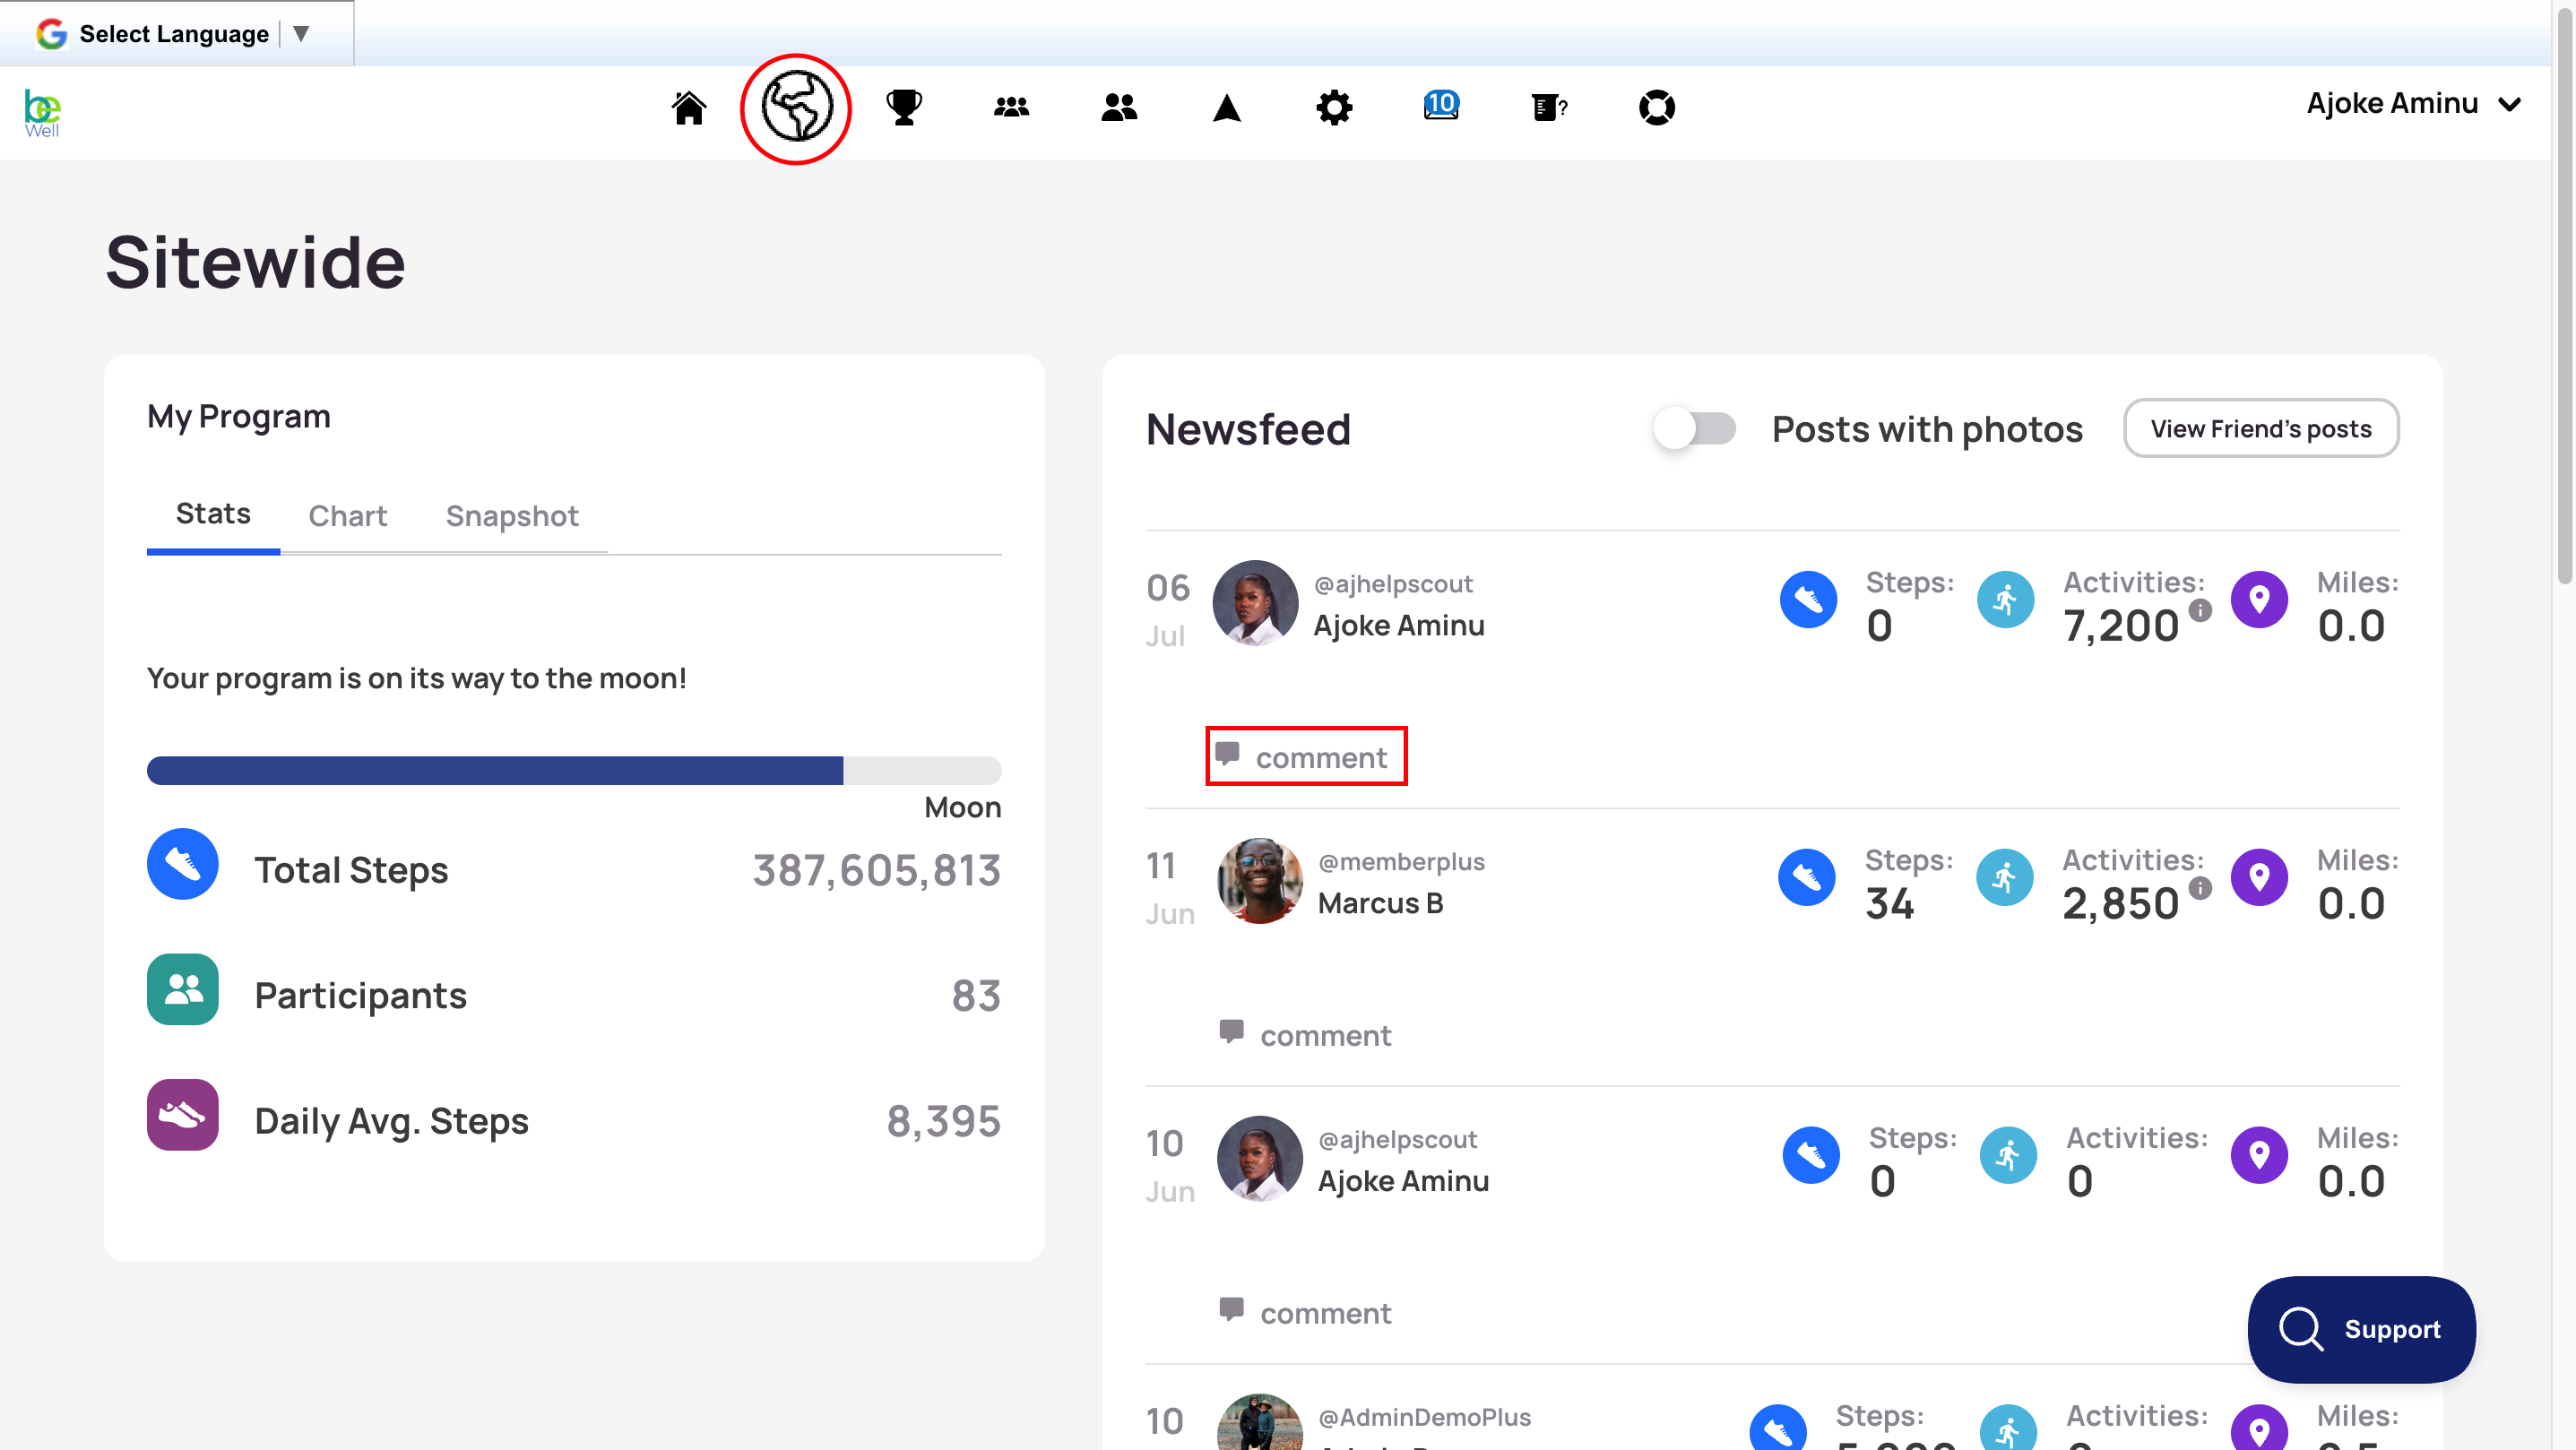Click the Steps shoe icon in the 10 Jun Ajoke post
Image resolution: width=2576 pixels, height=1450 pixels.
[1811, 1156]
